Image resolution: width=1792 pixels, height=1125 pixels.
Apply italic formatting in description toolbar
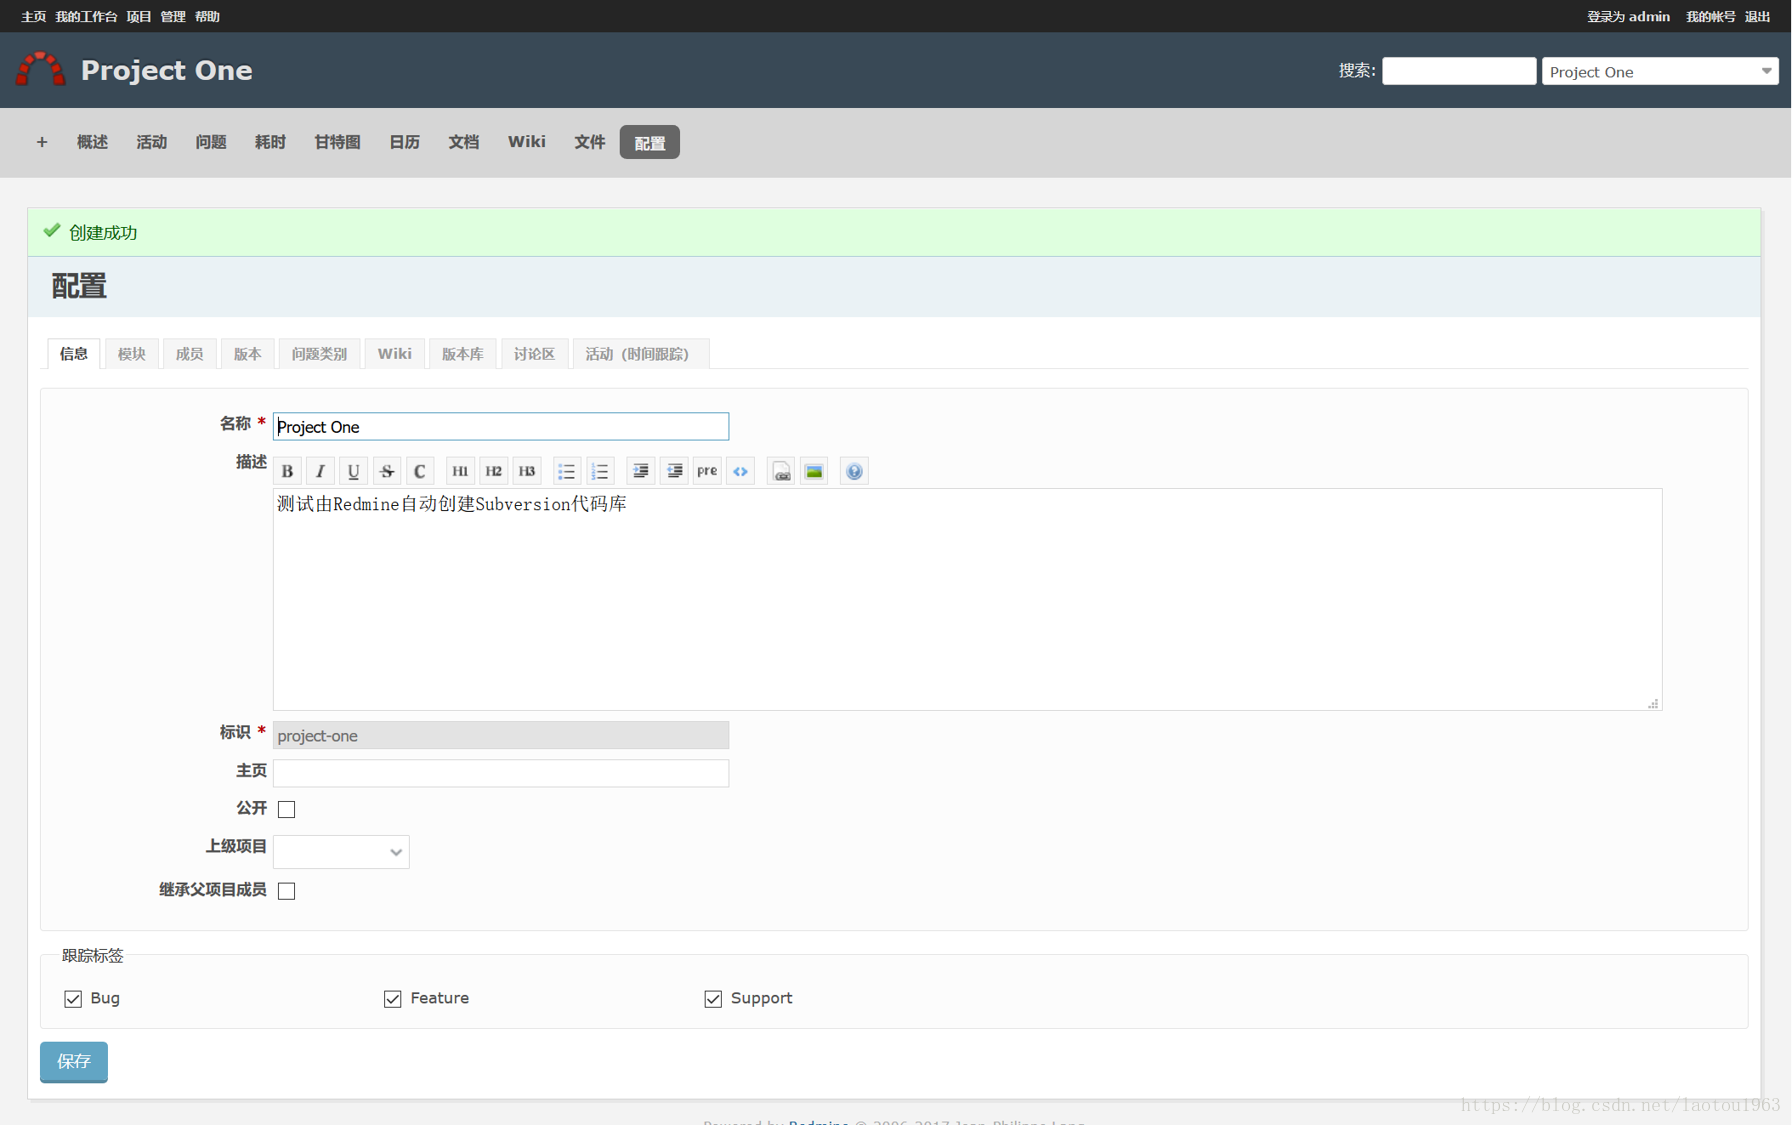tap(320, 471)
